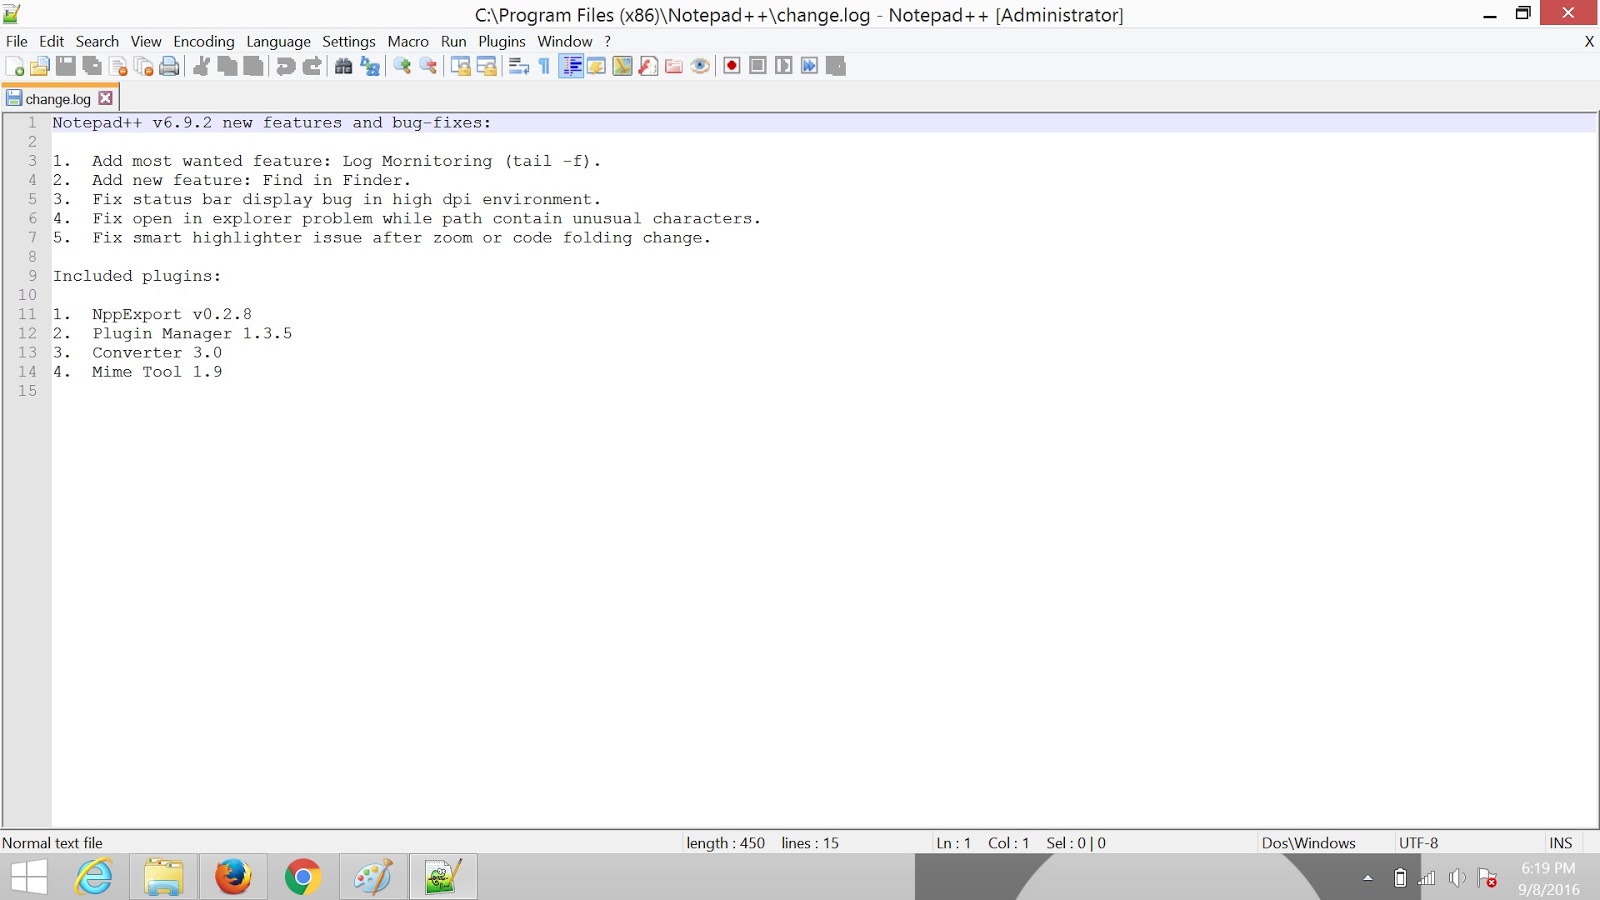Image resolution: width=1600 pixels, height=900 pixels.
Task: Open the ? help menu
Action: tap(607, 41)
